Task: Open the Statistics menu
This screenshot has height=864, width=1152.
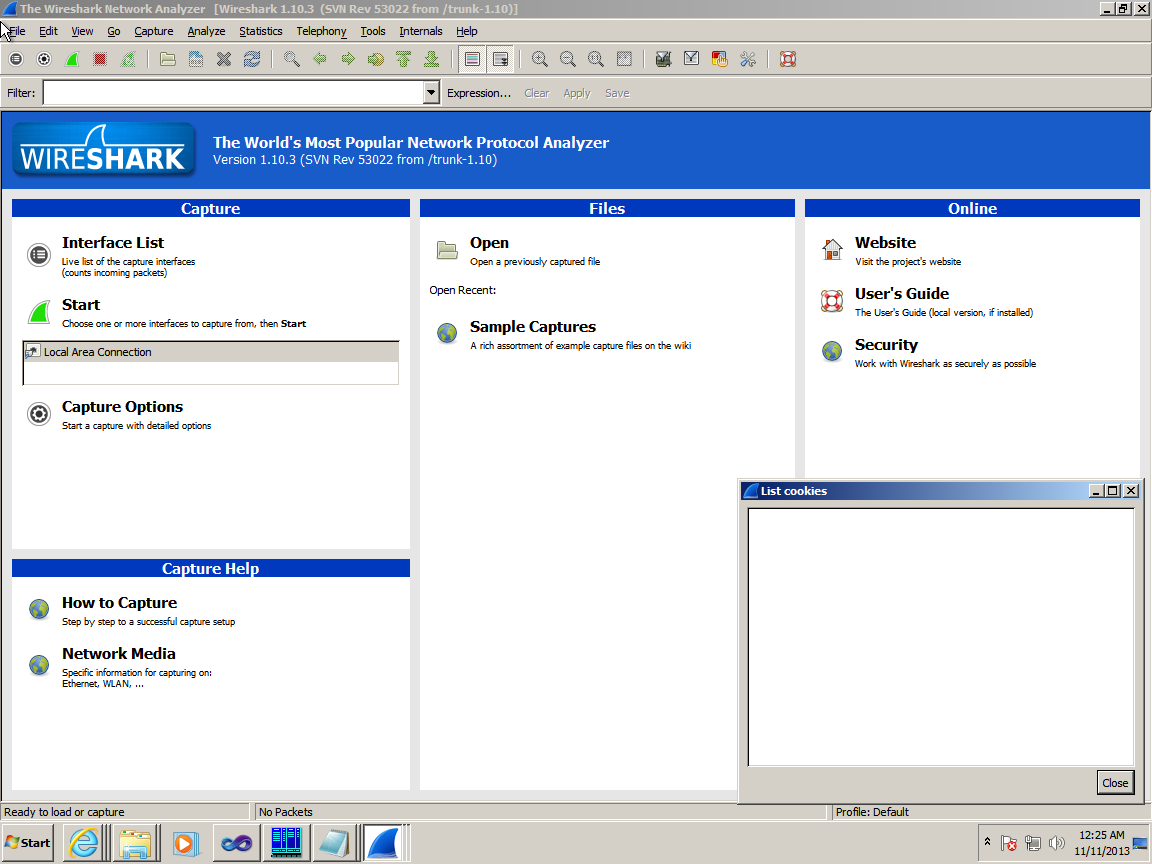Action: (261, 31)
